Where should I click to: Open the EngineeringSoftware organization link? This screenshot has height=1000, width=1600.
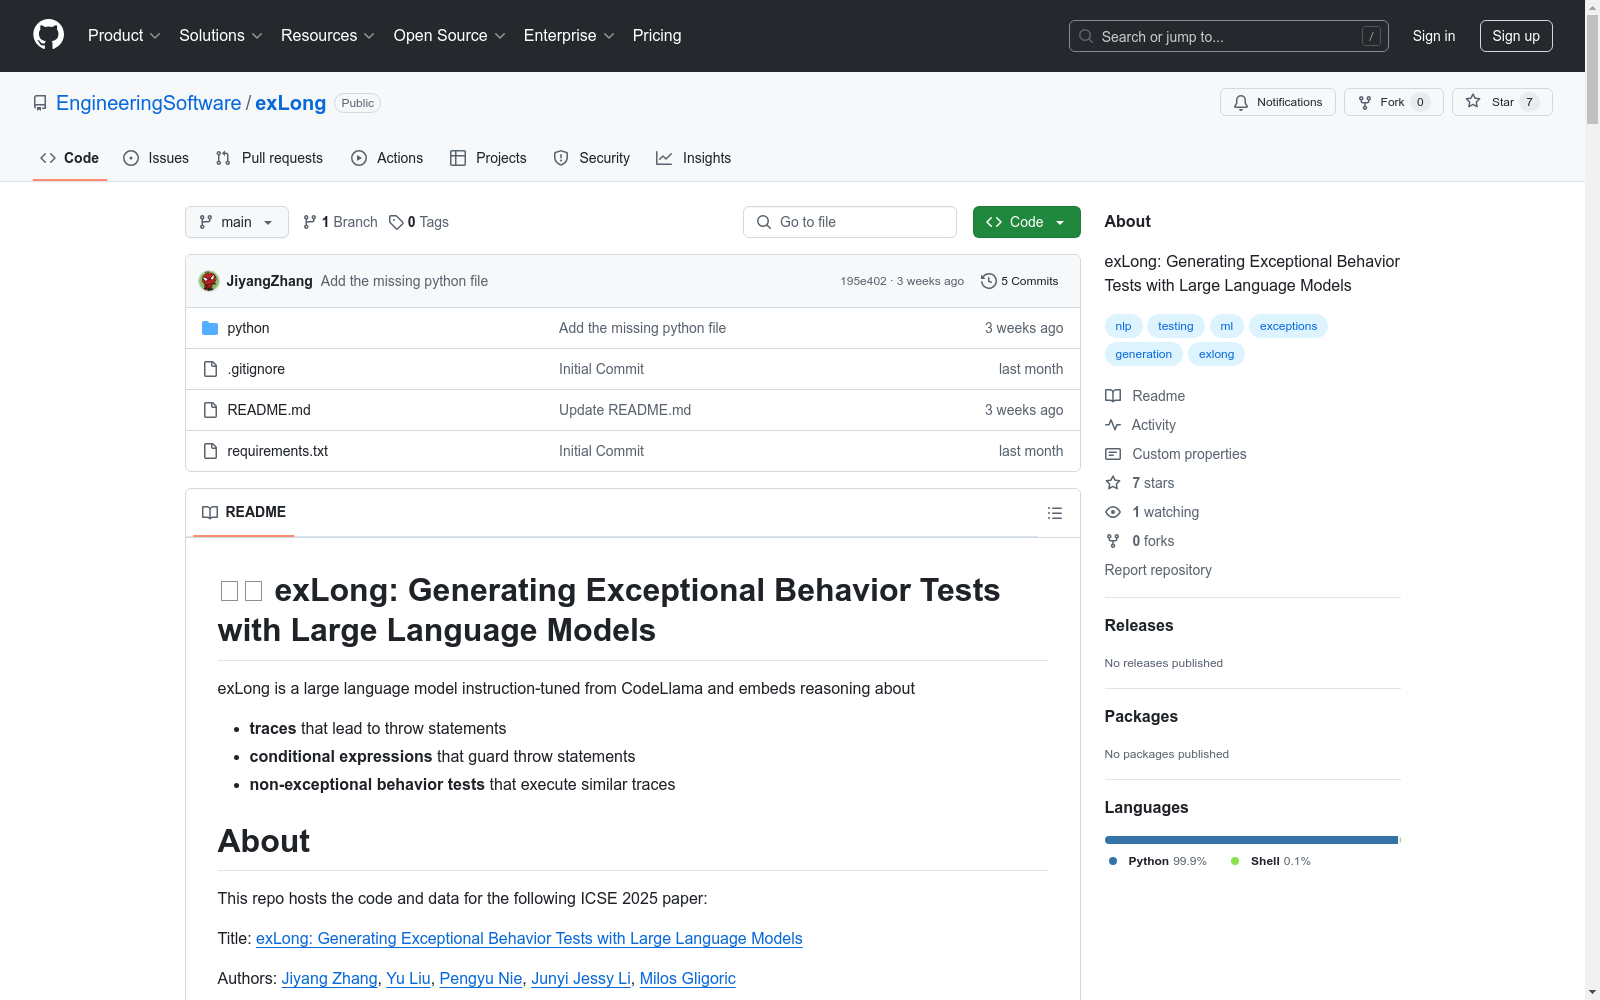[x=149, y=103]
